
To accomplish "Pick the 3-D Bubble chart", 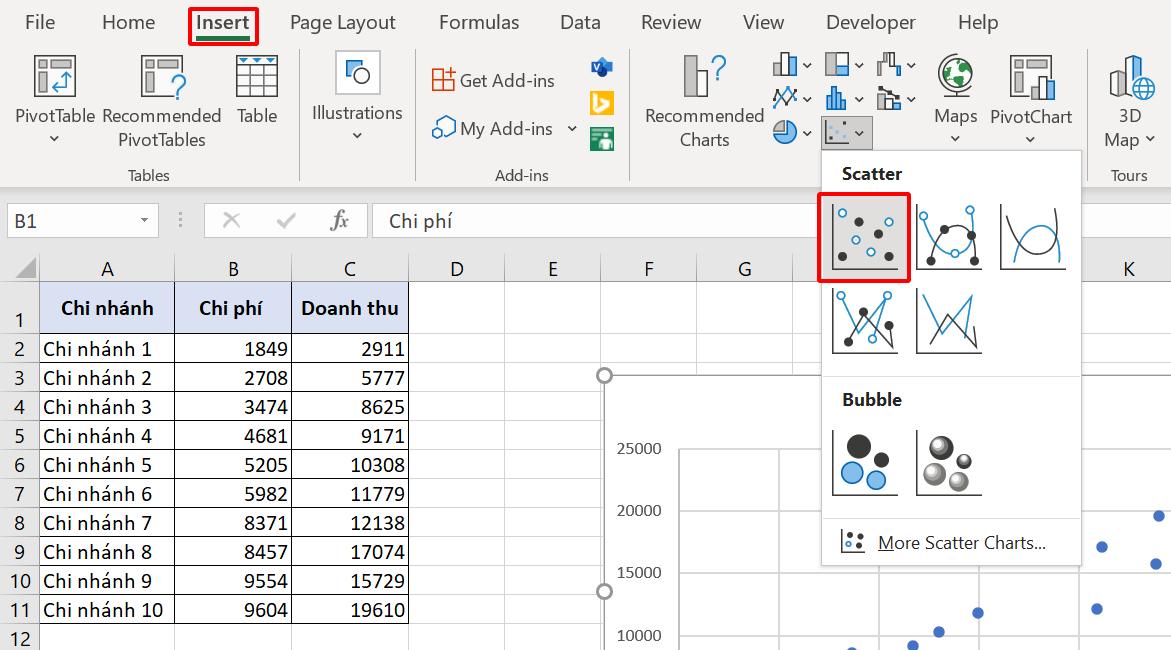I will [948, 461].
